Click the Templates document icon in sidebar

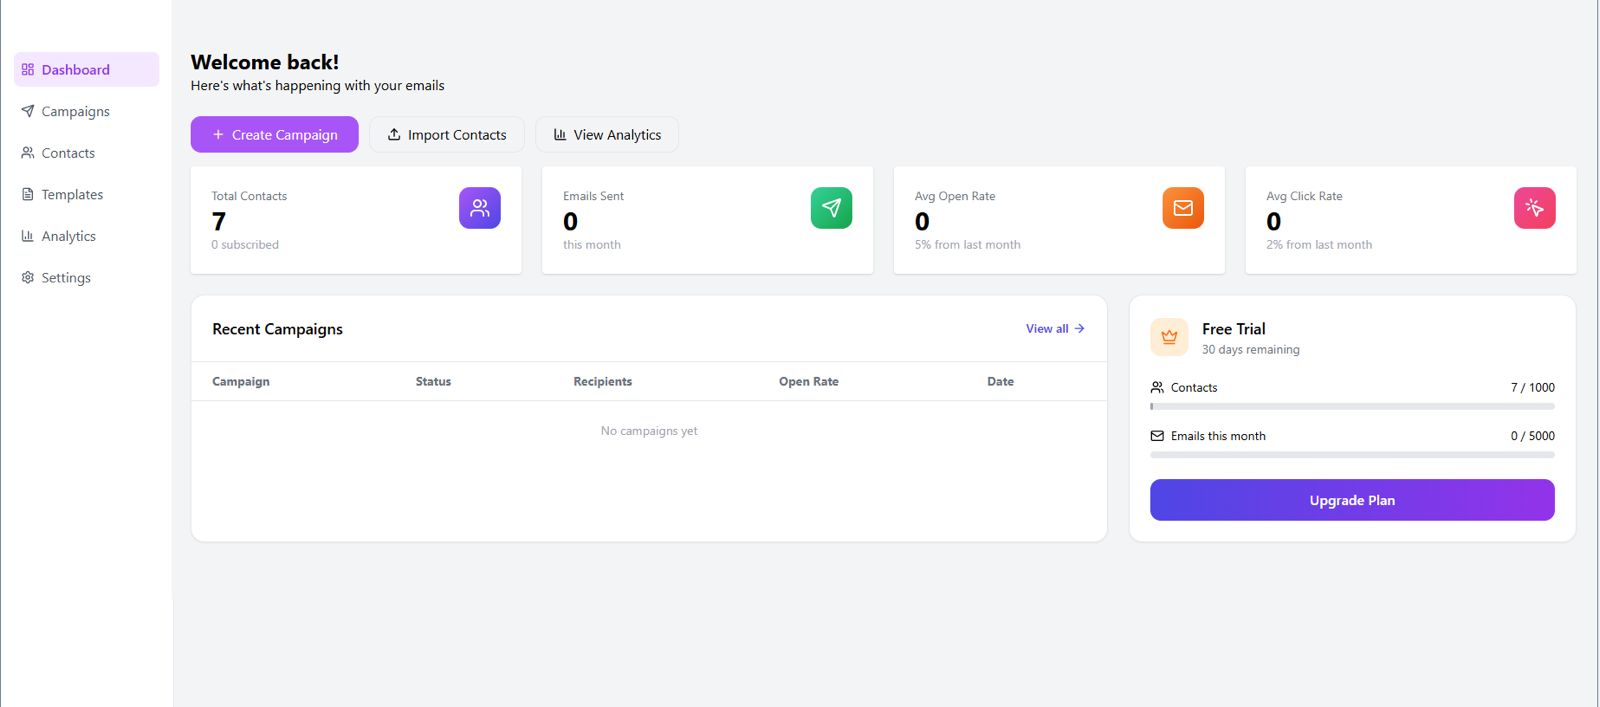pyautogui.click(x=28, y=195)
